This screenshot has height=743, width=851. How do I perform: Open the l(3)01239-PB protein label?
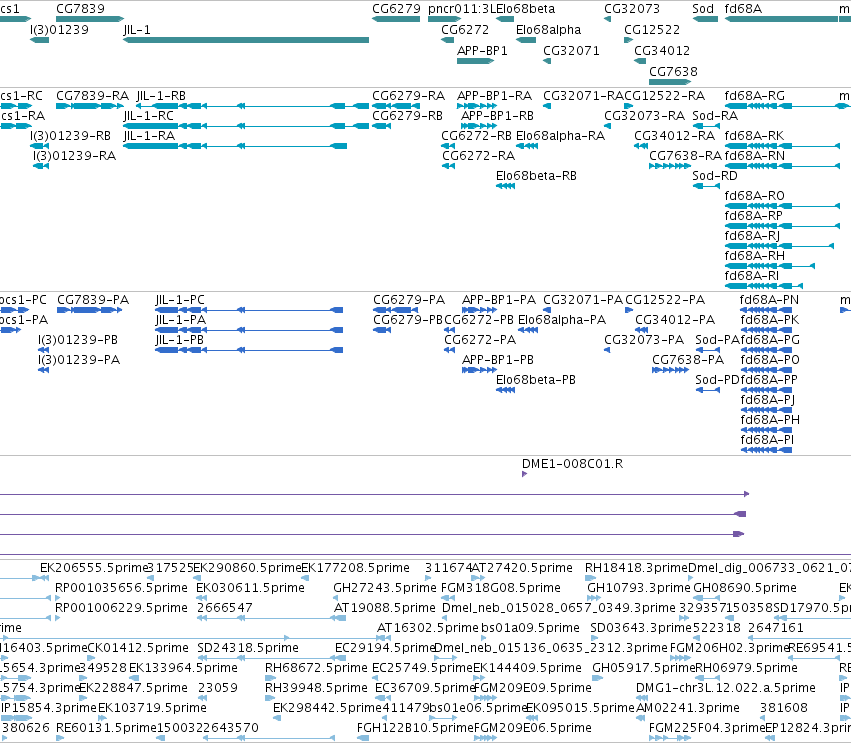pyautogui.click(x=78, y=340)
